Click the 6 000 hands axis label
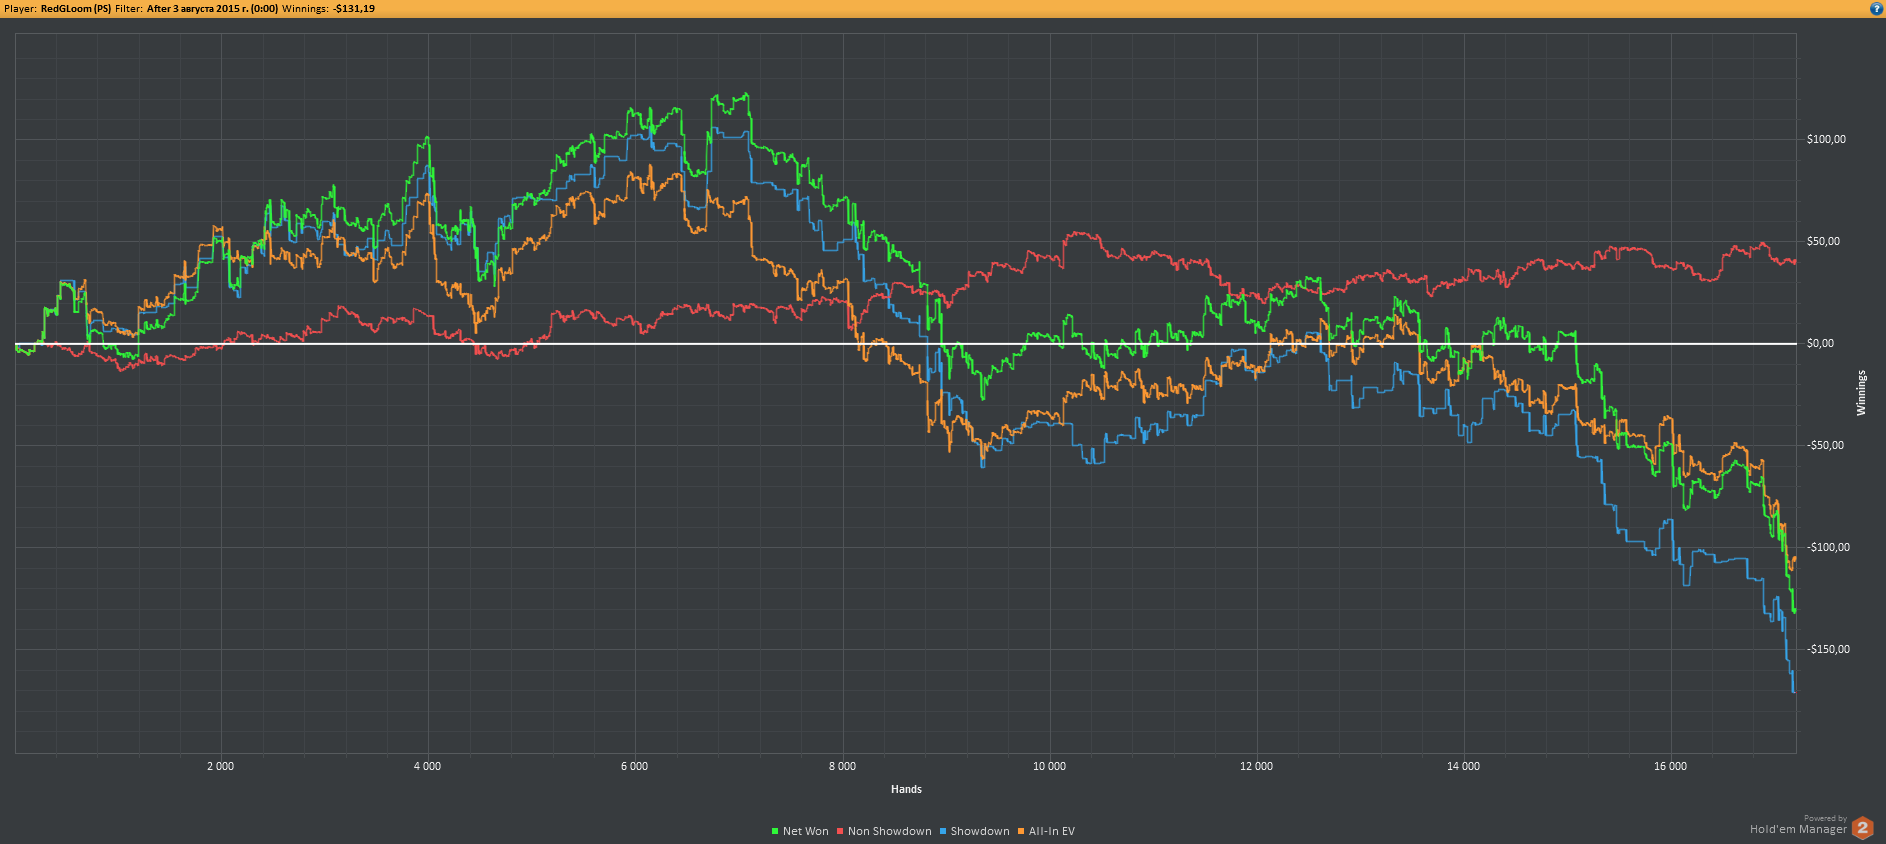The width and height of the screenshot is (1886, 844). [634, 766]
